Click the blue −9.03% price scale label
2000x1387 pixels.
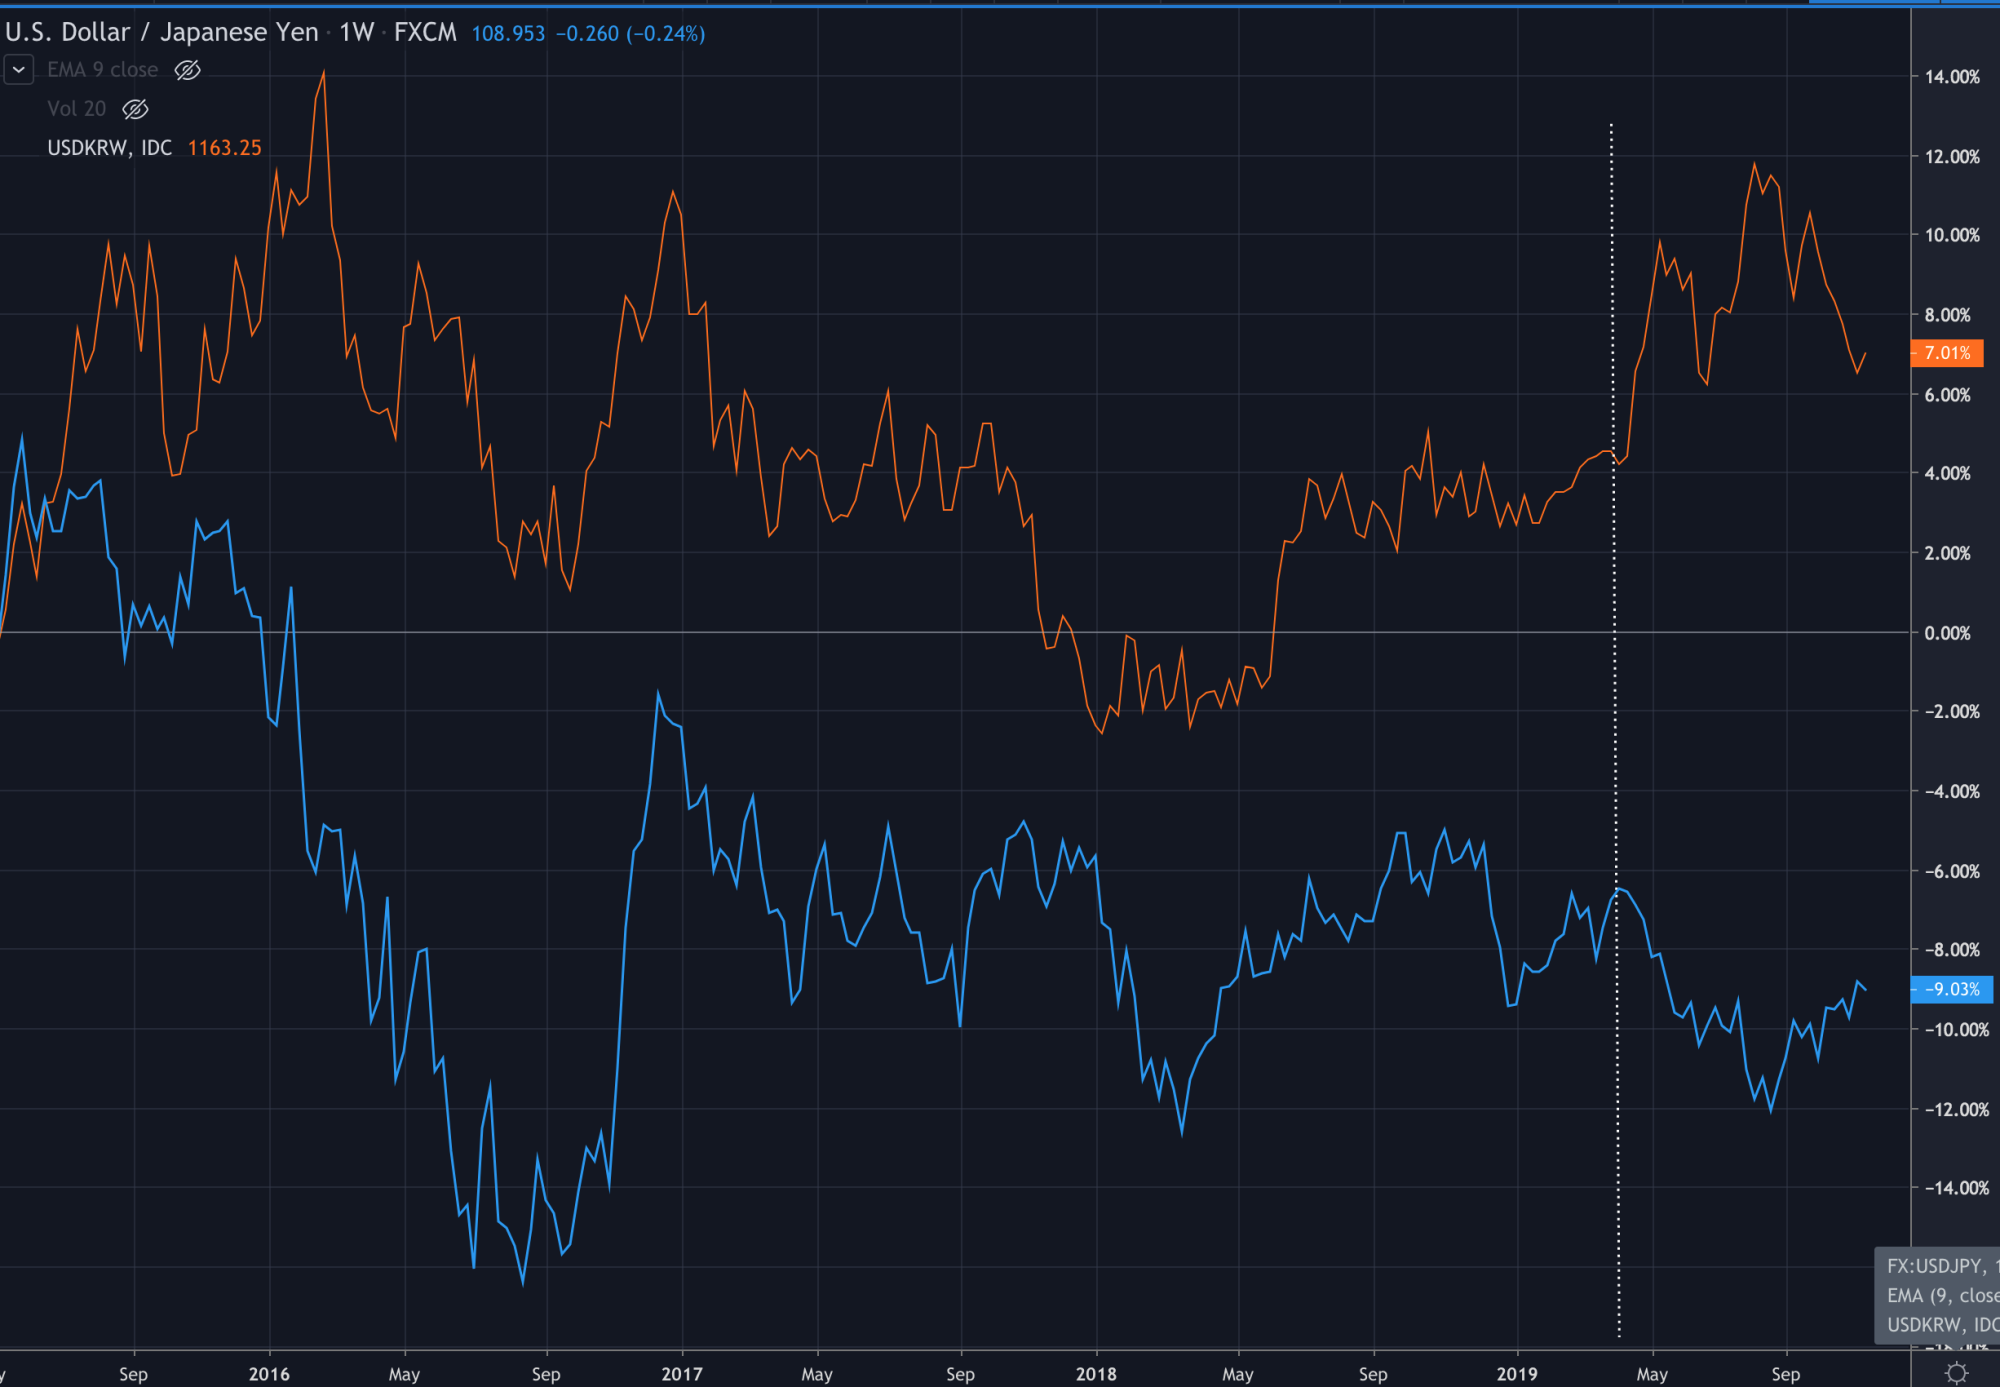1952,989
